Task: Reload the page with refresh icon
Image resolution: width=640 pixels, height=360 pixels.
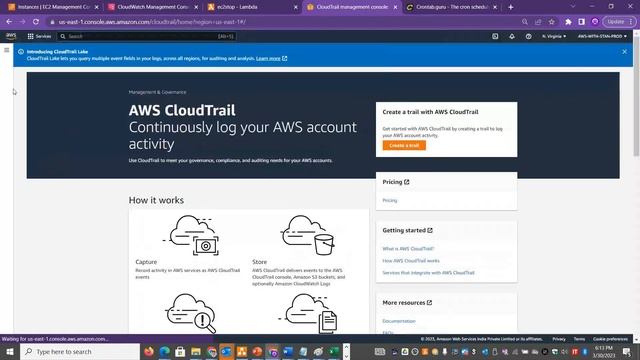Action: pos(36,22)
